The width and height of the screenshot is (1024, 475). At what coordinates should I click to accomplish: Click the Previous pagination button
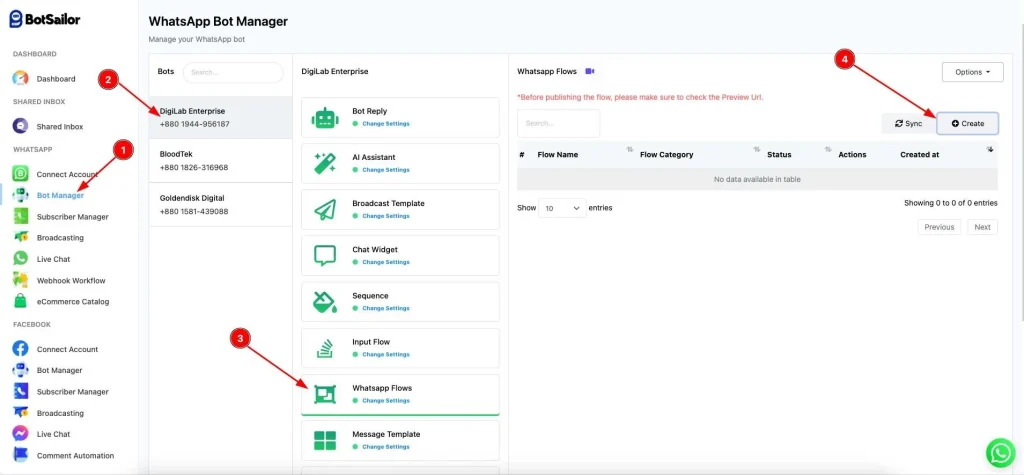939,227
